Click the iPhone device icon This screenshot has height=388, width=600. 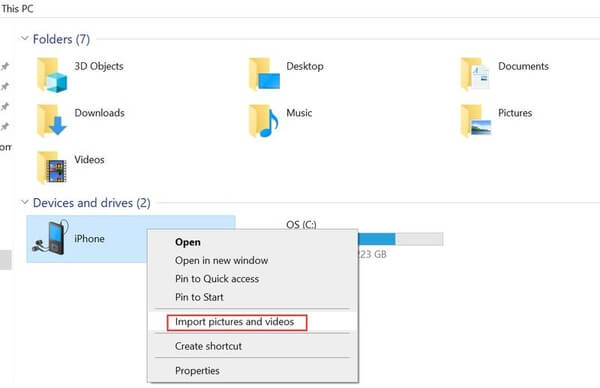tap(51, 238)
